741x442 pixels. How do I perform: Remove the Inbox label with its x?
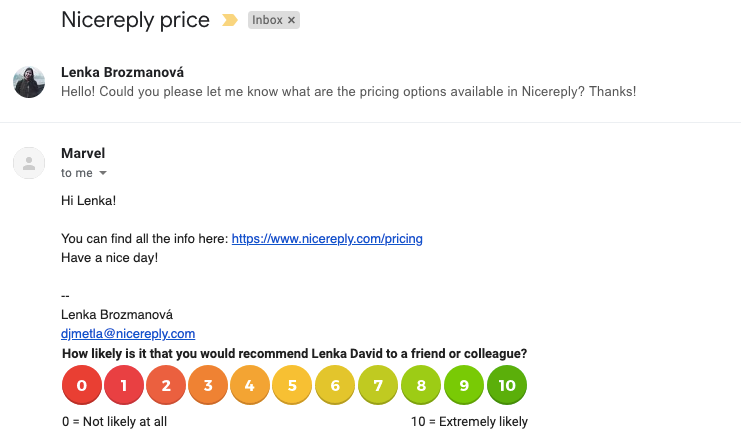click(292, 20)
